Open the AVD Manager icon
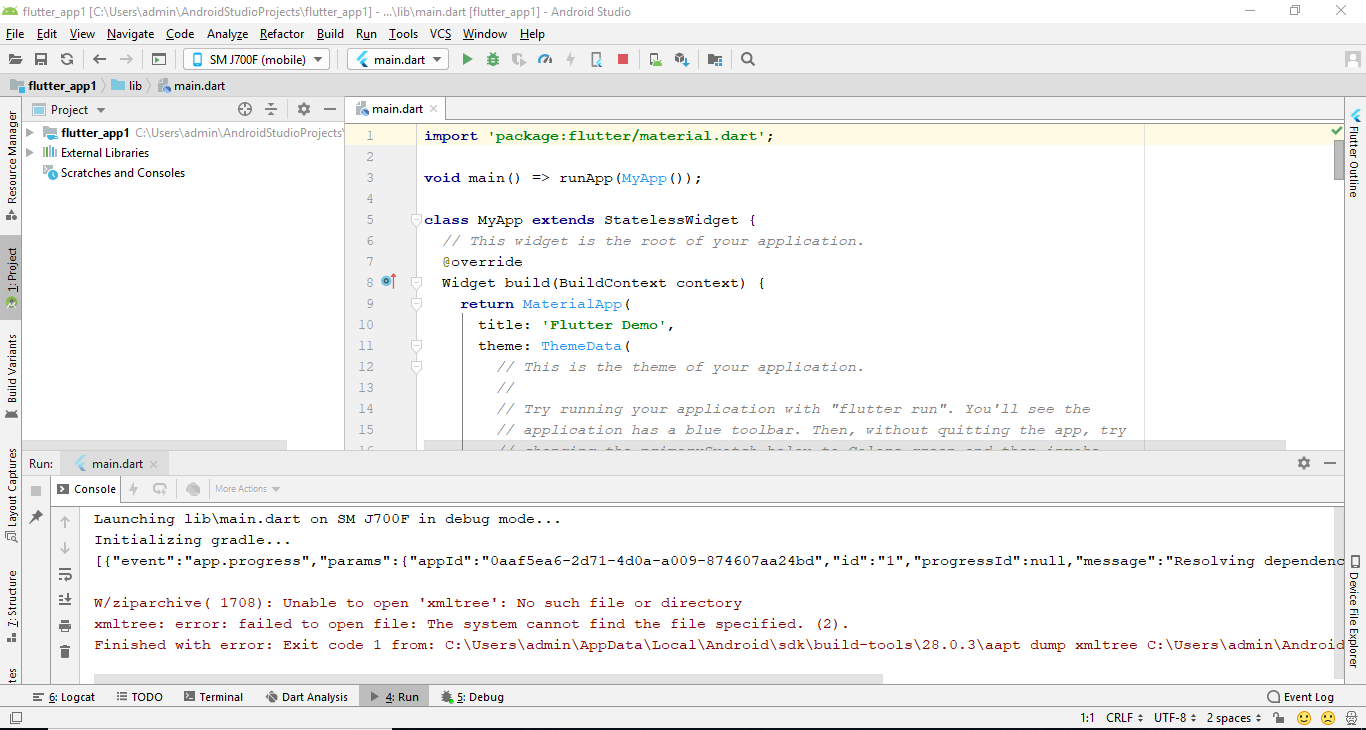 tap(655, 60)
